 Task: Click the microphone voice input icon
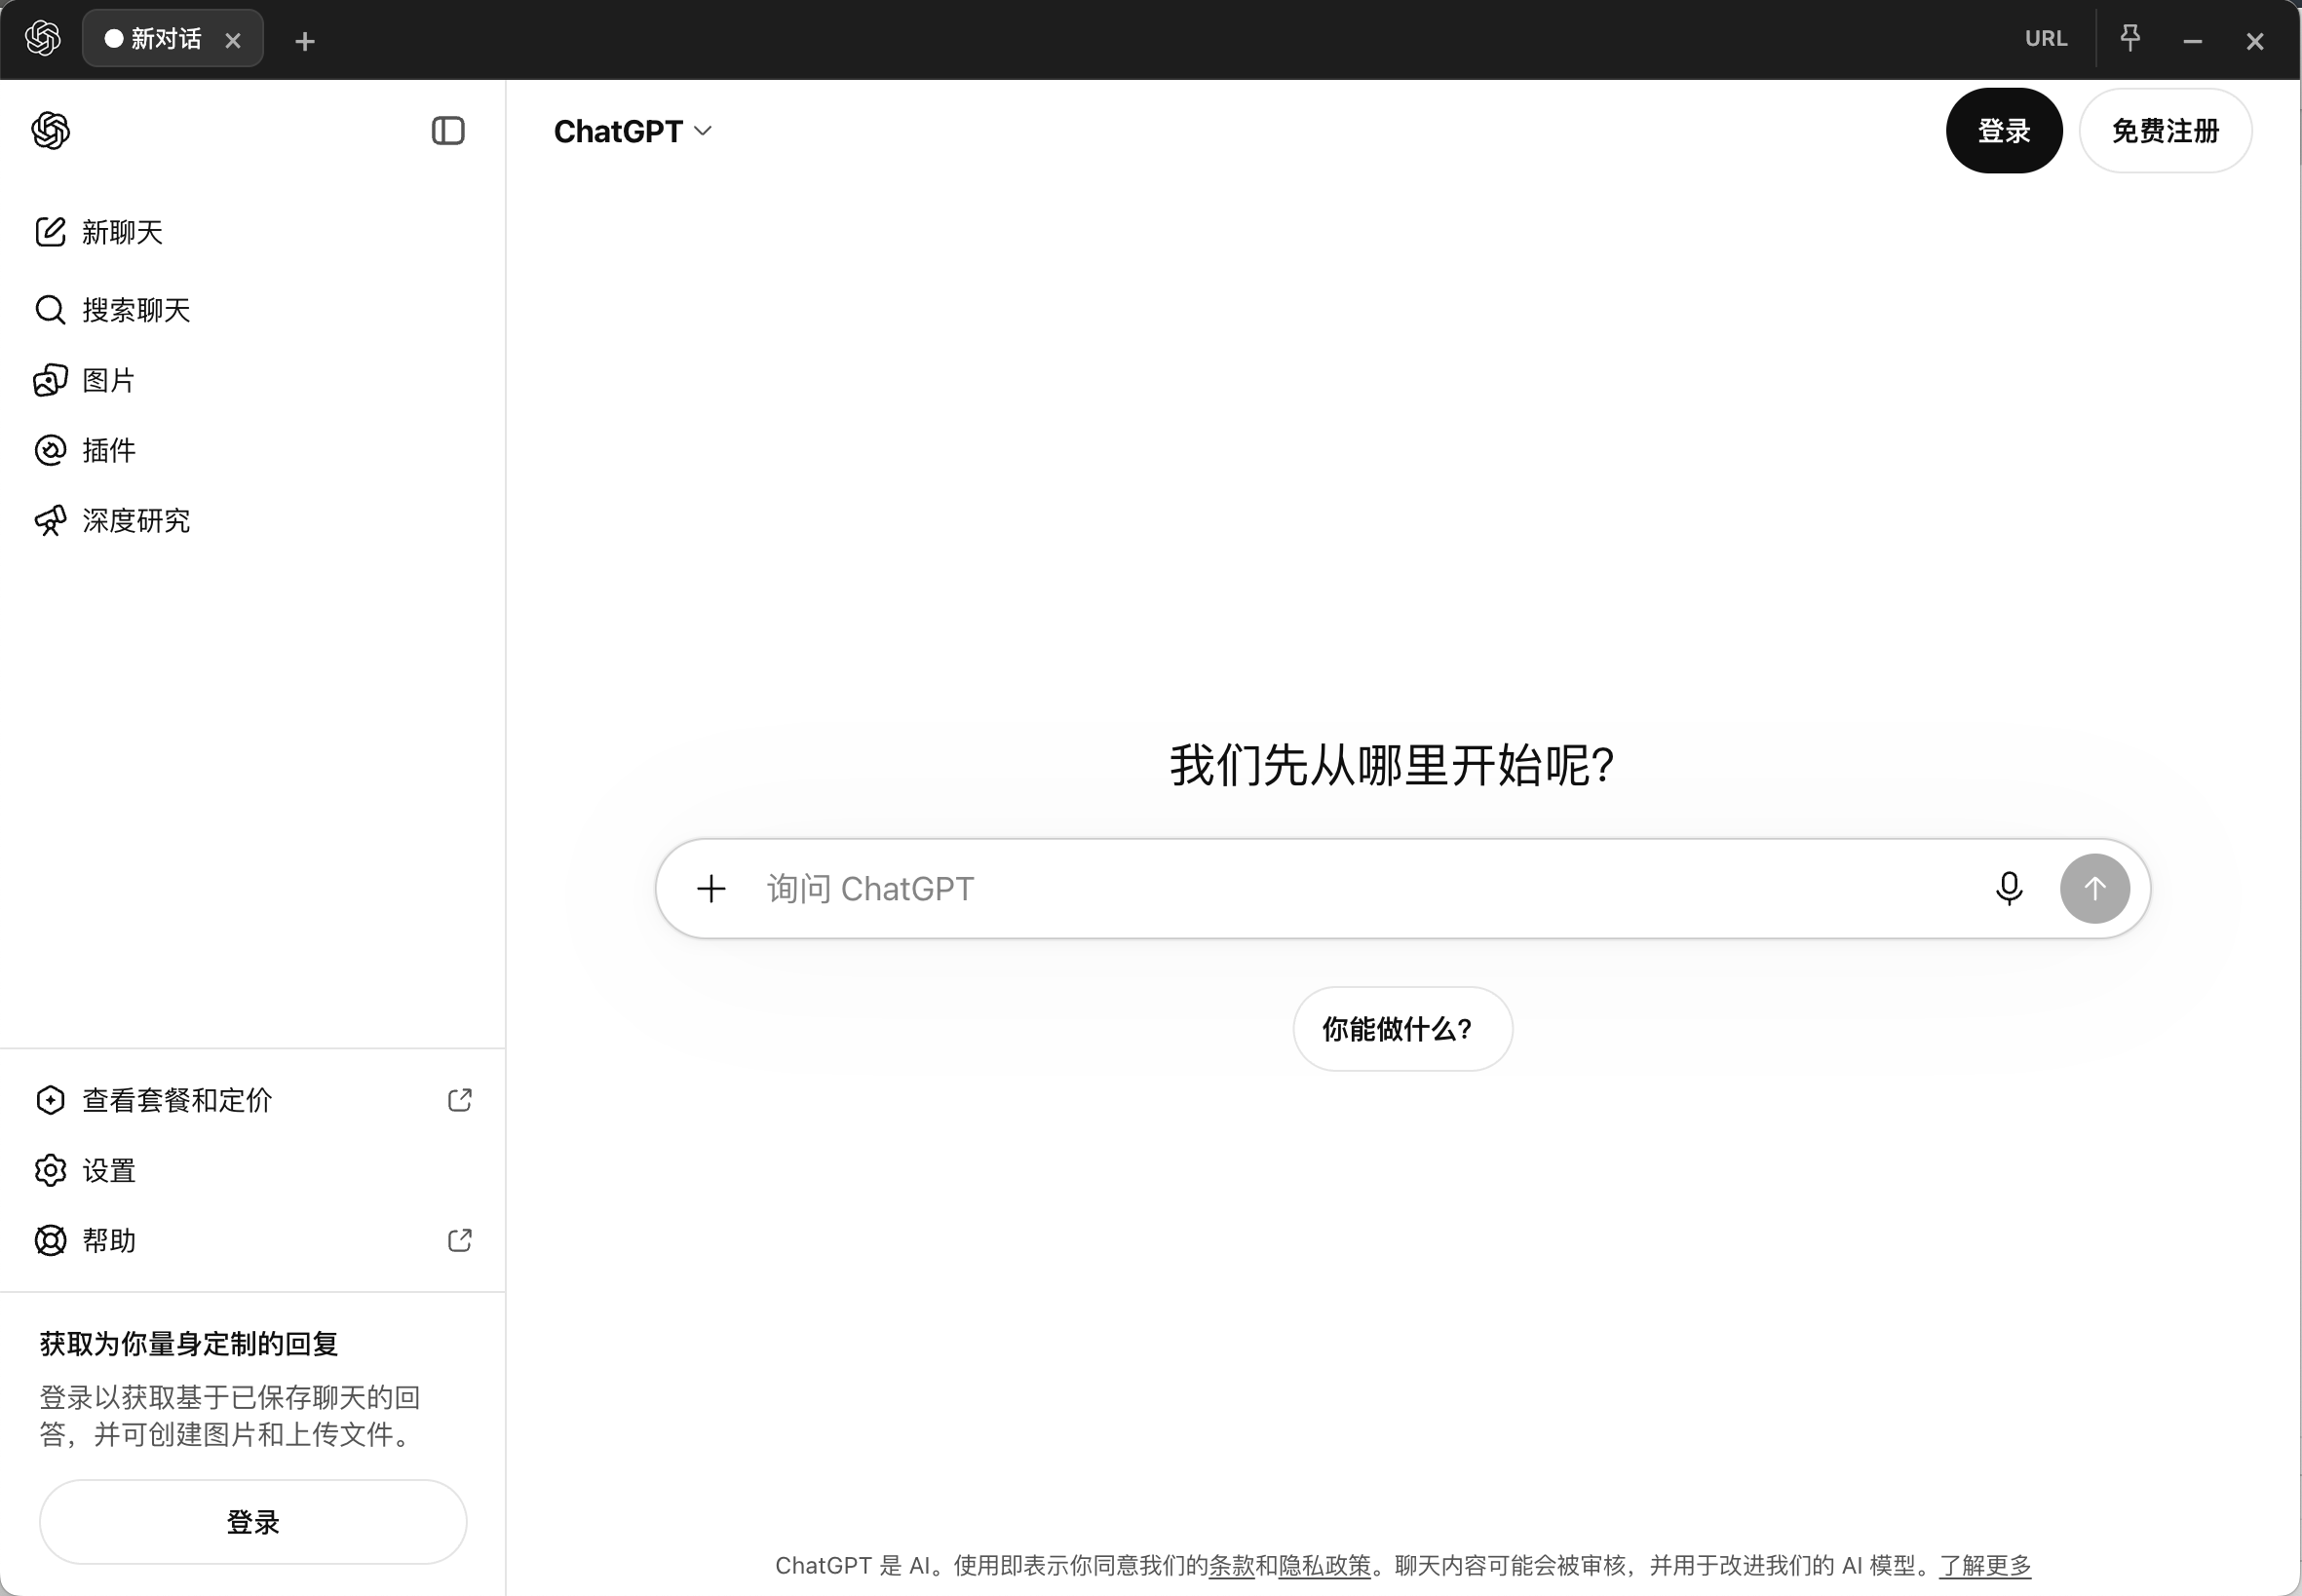coord(2009,888)
